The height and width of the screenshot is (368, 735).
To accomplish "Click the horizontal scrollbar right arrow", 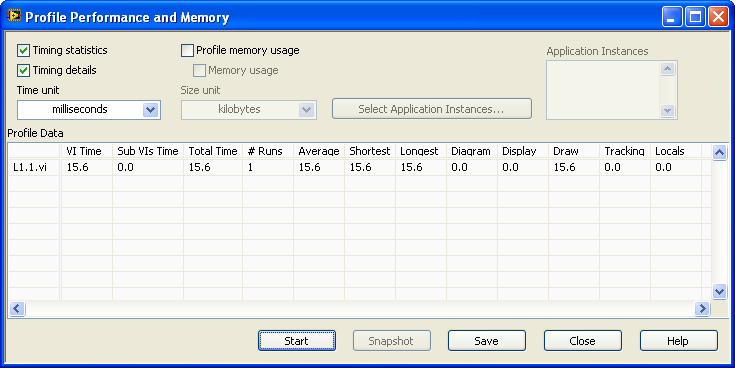I will [702, 308].
